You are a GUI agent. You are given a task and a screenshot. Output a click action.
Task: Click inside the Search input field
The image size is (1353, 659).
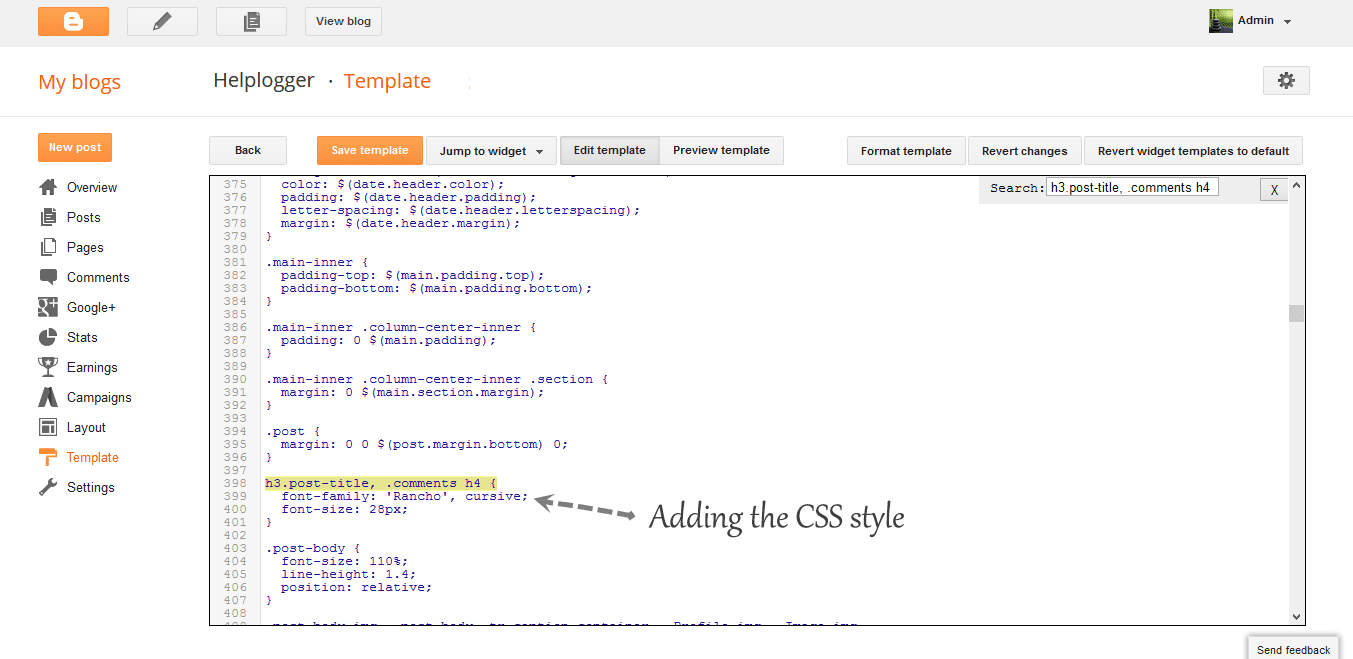1131,187
